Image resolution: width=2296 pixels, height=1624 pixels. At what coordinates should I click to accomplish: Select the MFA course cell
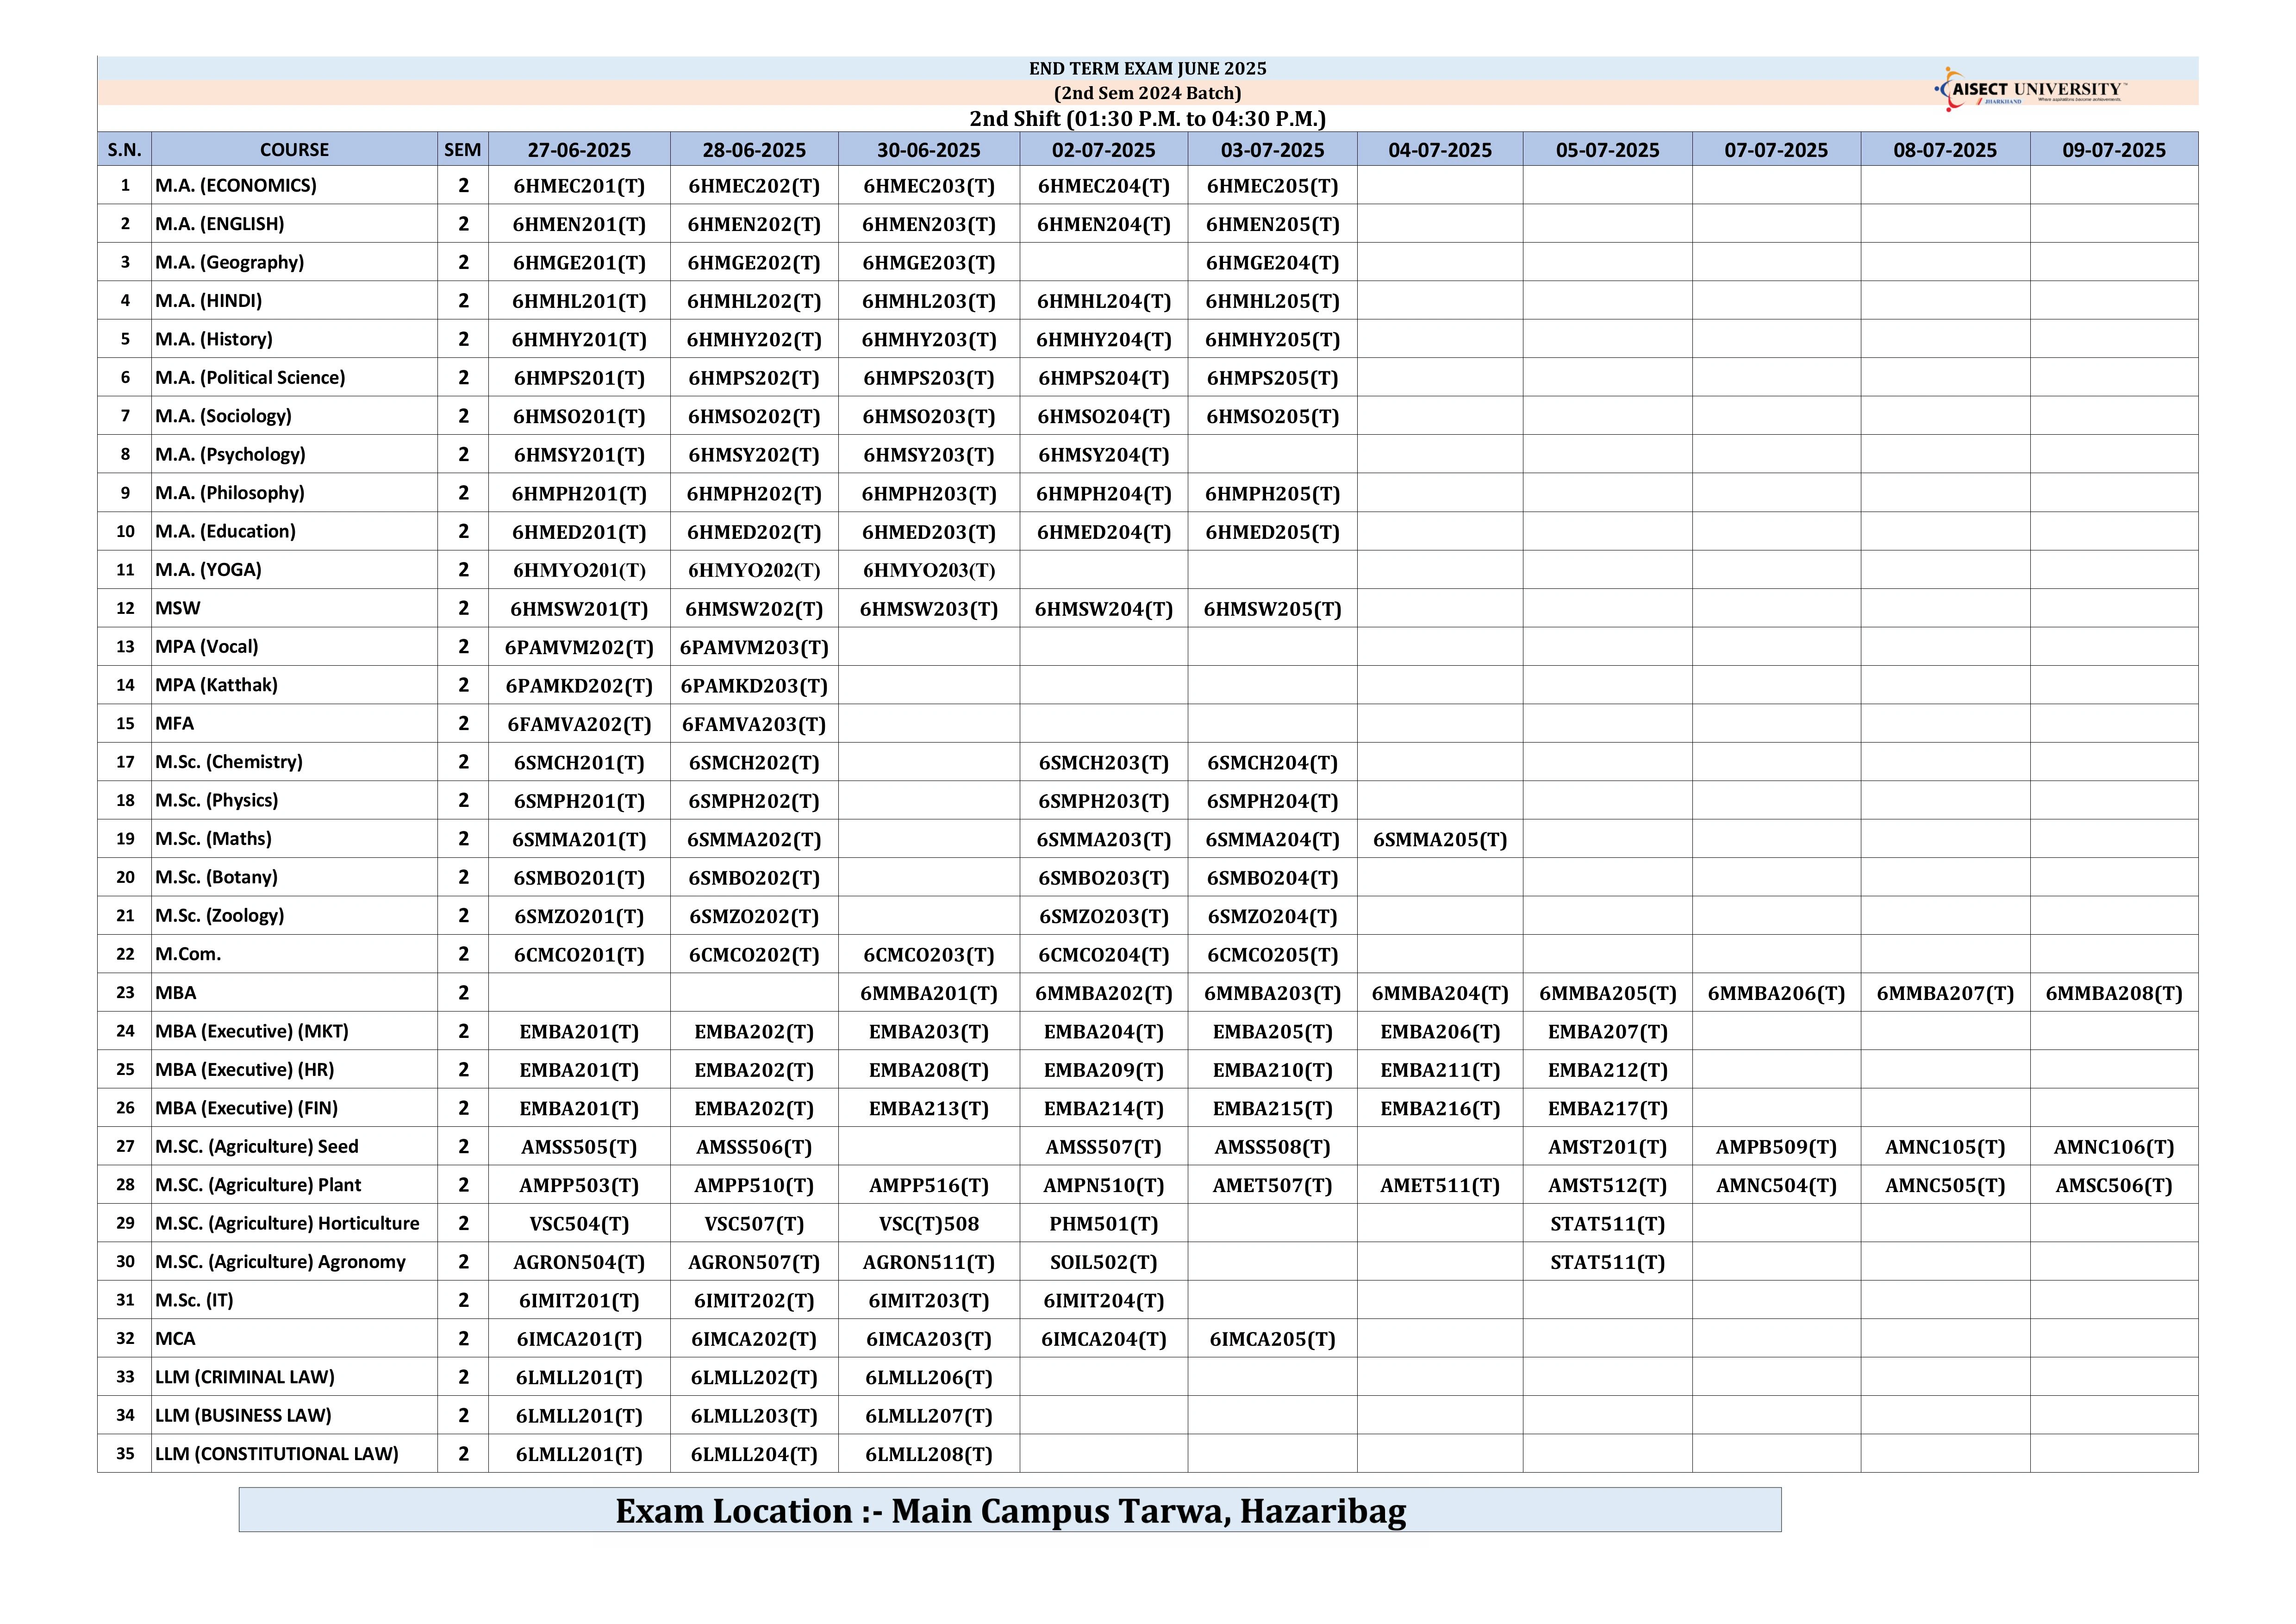tap(294, 723)
